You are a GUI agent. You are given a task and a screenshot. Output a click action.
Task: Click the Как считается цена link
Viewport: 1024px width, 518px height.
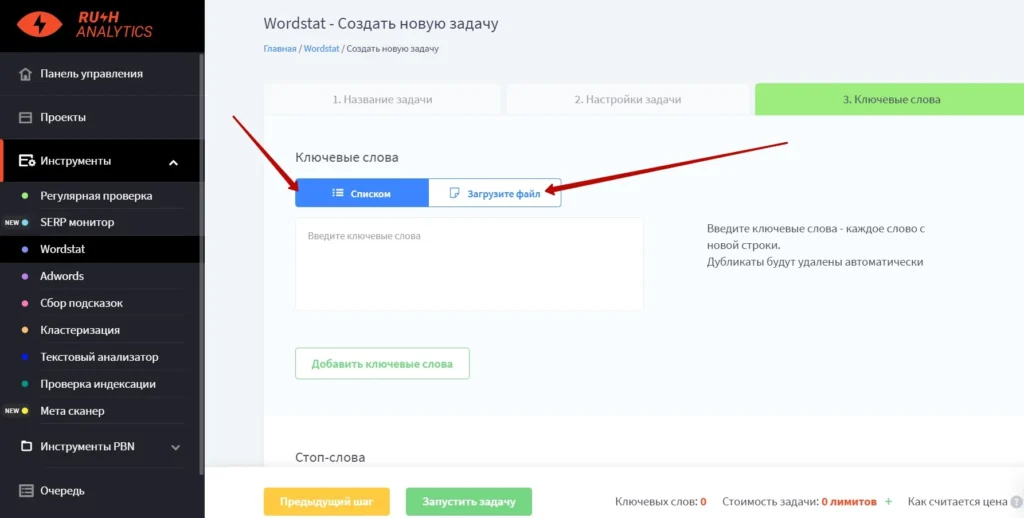(957, 502)
